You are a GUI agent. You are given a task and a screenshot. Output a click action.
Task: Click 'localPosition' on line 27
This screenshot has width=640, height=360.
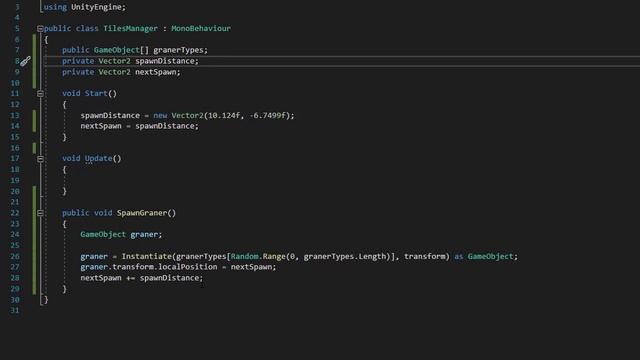(x=187, y=267)
